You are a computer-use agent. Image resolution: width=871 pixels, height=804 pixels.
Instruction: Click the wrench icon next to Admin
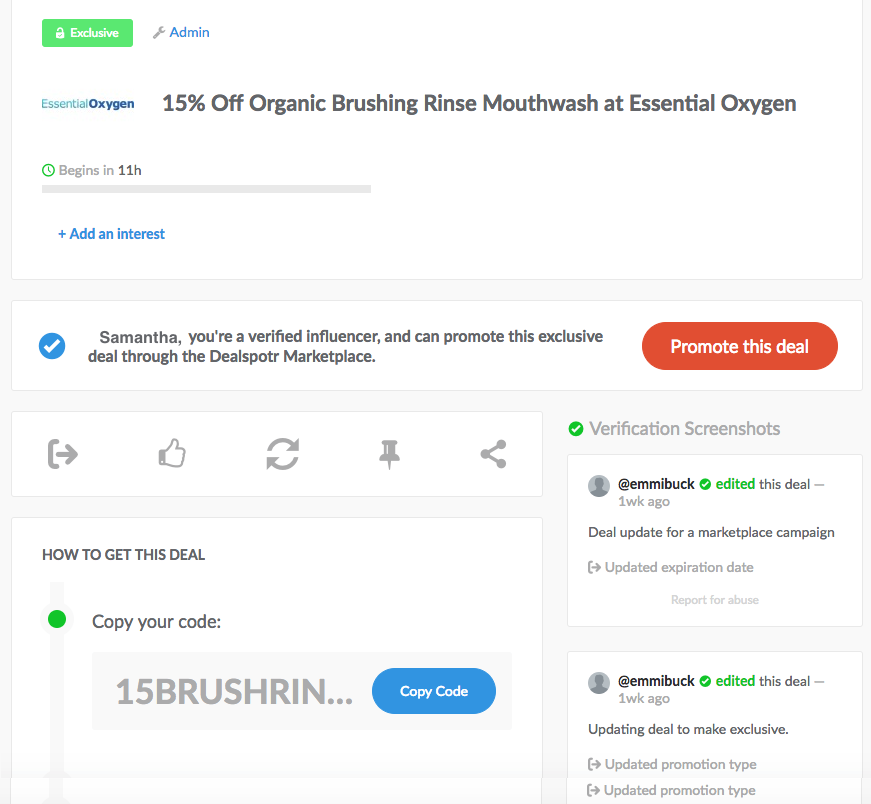point(156,32)
